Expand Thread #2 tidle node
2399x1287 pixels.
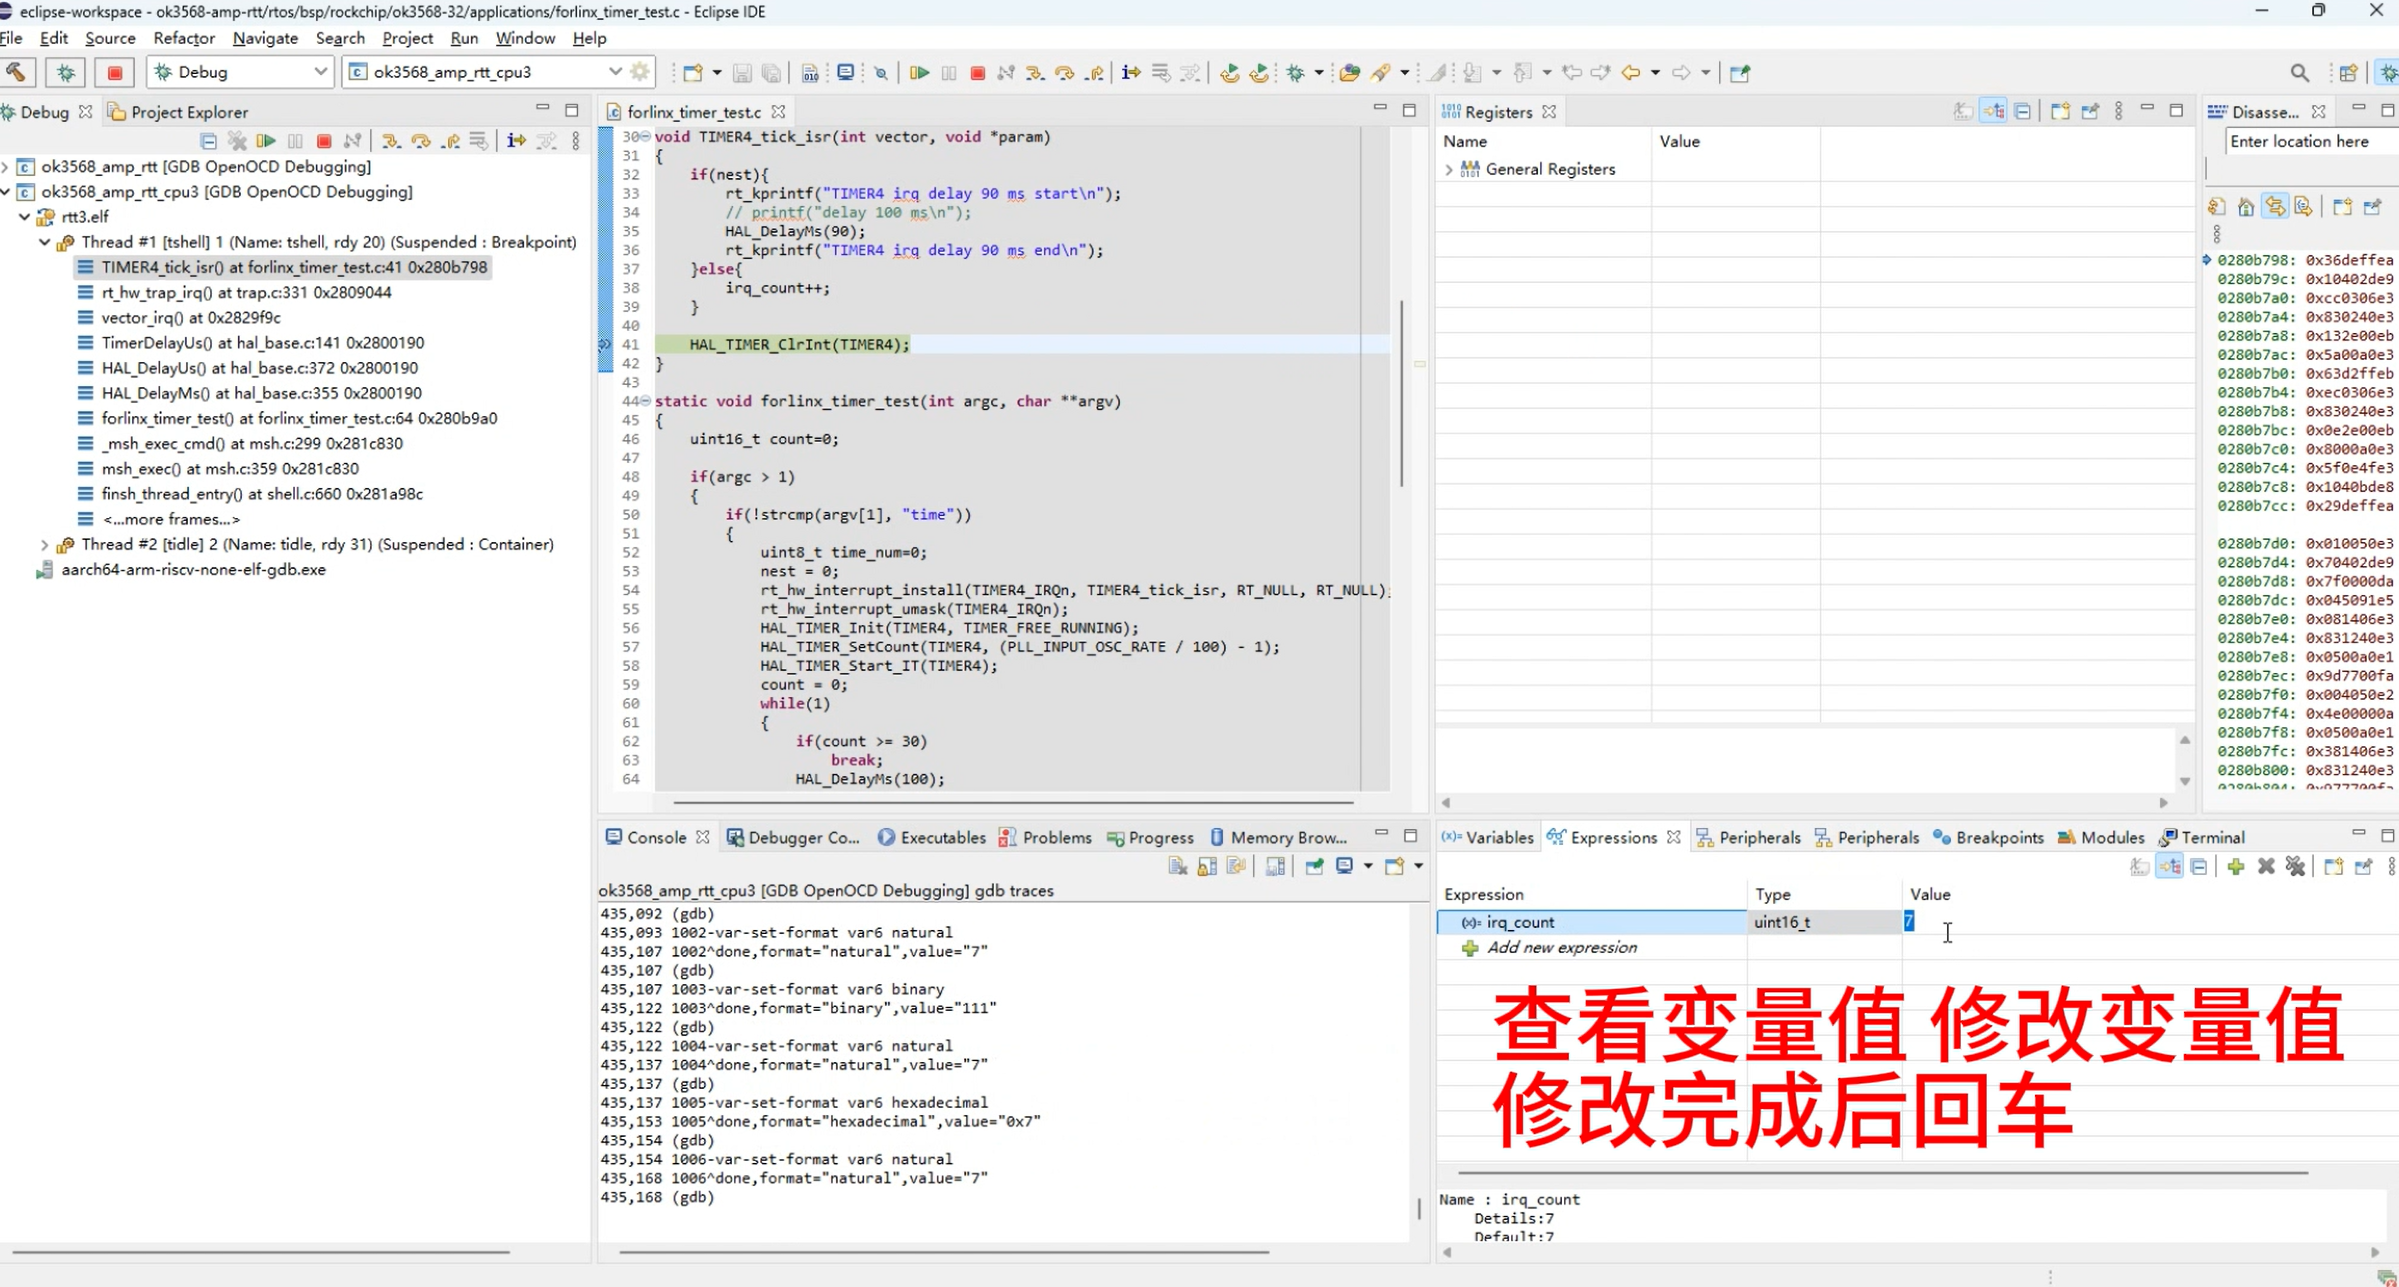pyautogui.click(x=44, y=544)
